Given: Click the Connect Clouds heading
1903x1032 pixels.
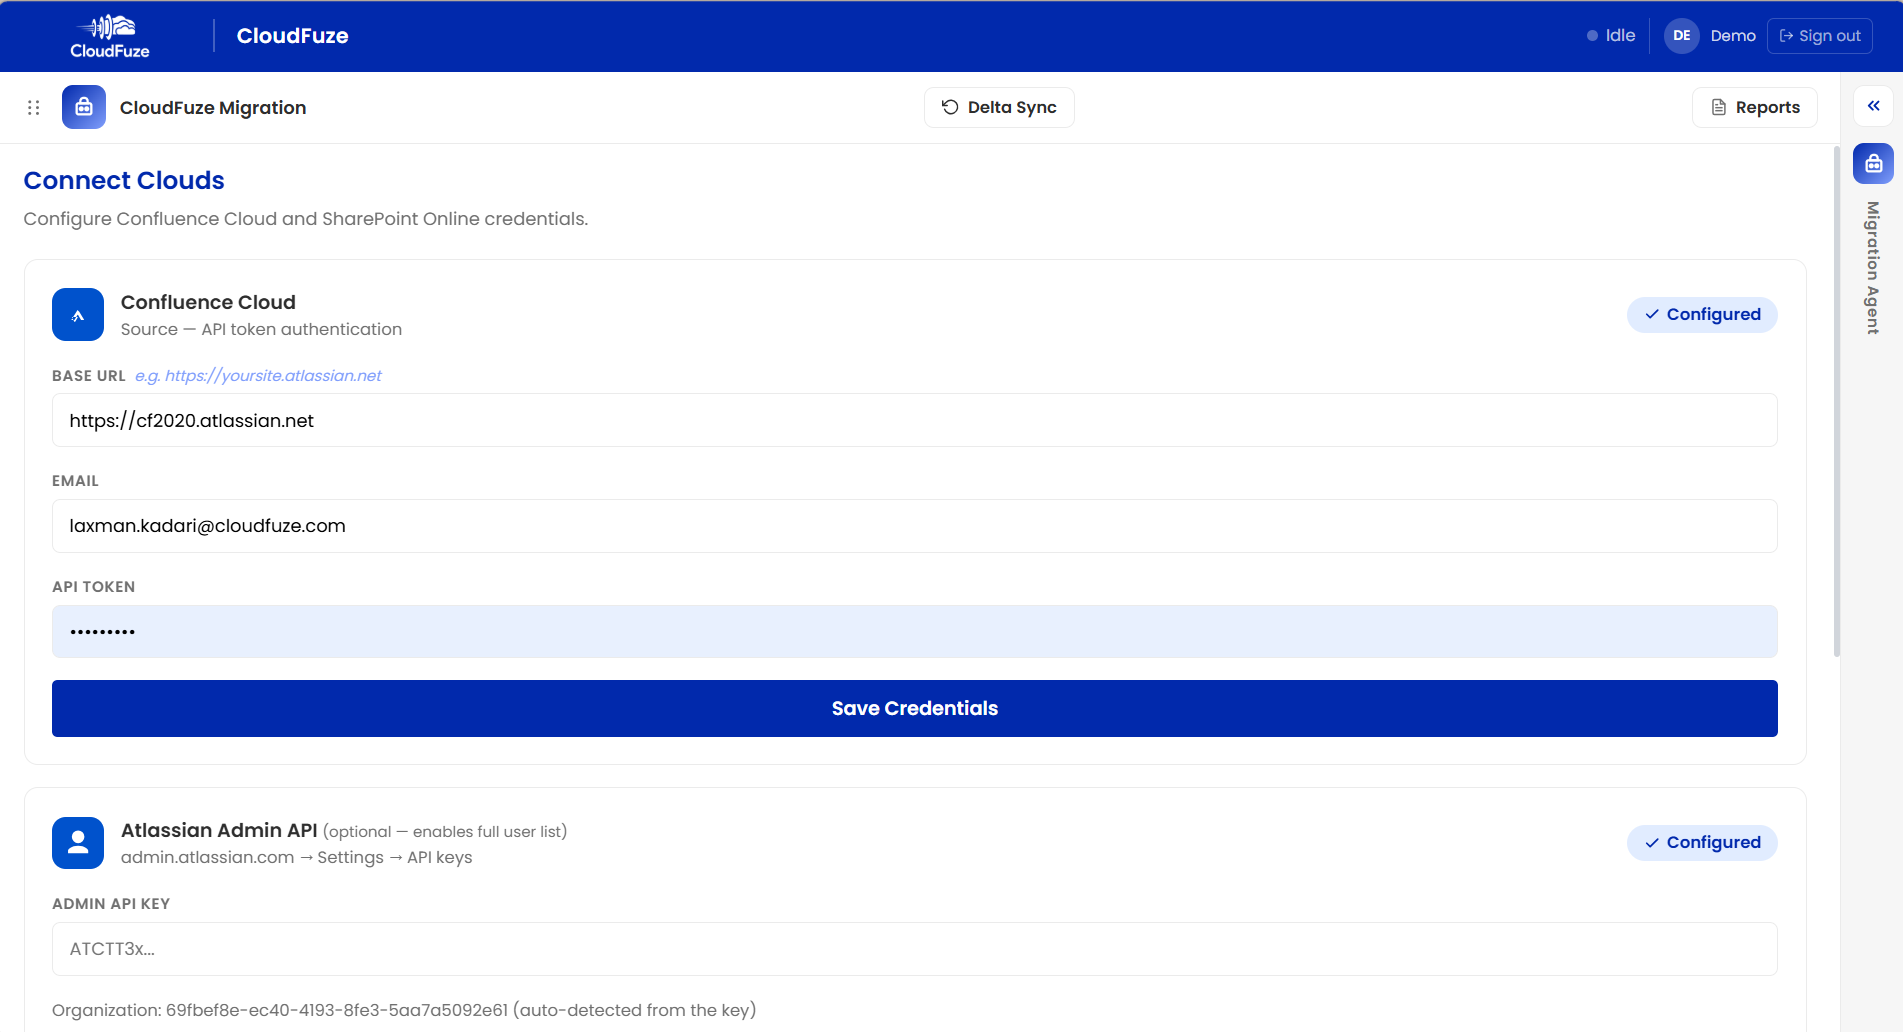Looking at the screenshot, I should click(x=124, y=180).
